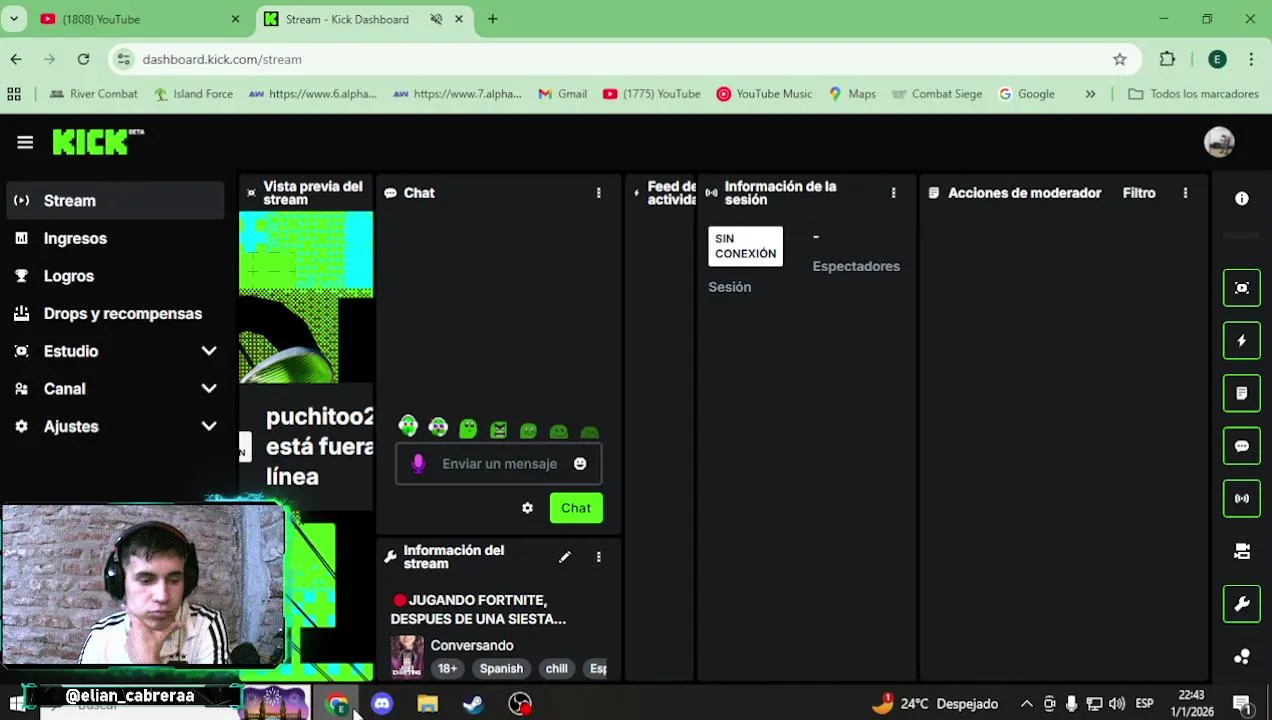Open Steam from the taskbar
Image resolution: width=1272 pixels, height=720 pixels.
[x=473, y=704]
